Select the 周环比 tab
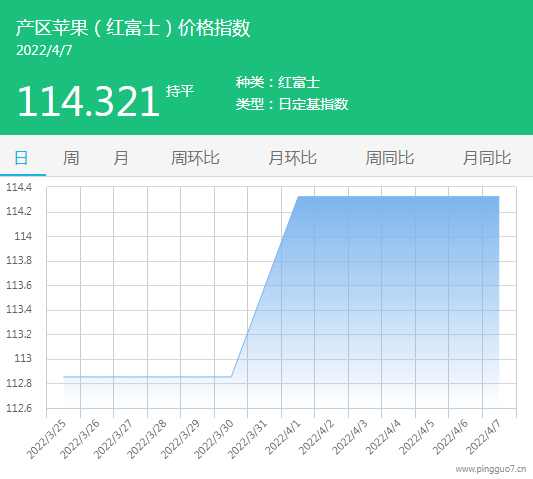533x479 pixels. point(195,158)
